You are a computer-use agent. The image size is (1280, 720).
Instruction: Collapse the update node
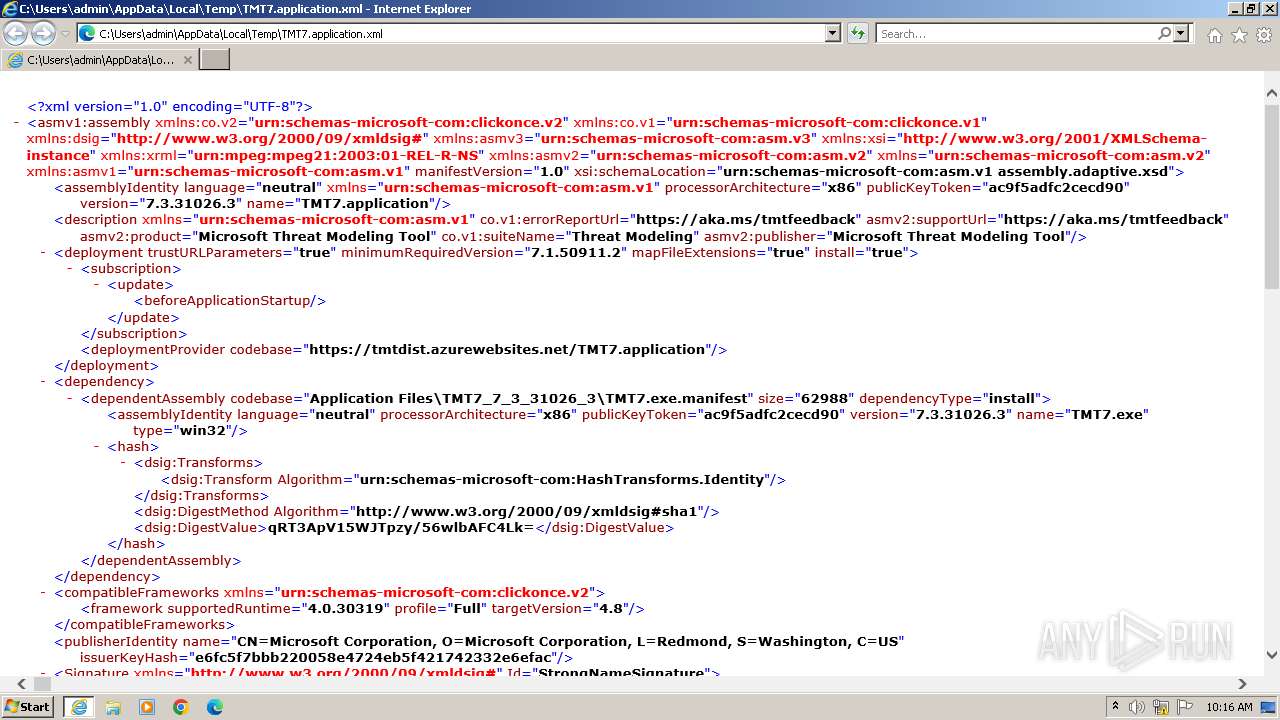pyautogui.click(x=98, y=284)
